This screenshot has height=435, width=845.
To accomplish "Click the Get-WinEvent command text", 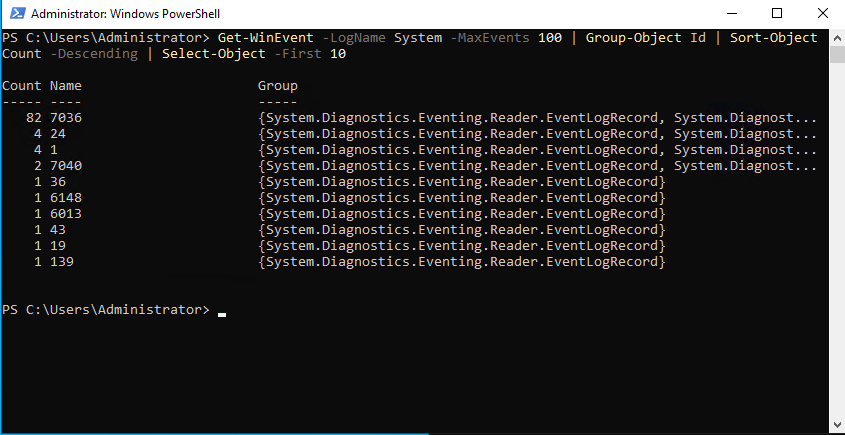I will [264, 38].
